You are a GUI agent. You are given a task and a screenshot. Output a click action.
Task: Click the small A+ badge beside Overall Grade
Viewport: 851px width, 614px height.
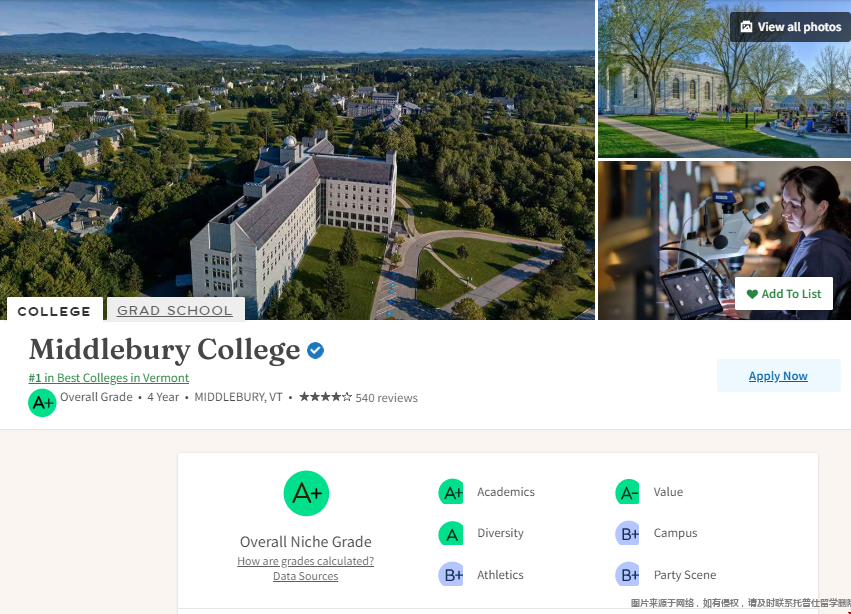[x=42, y=403]
